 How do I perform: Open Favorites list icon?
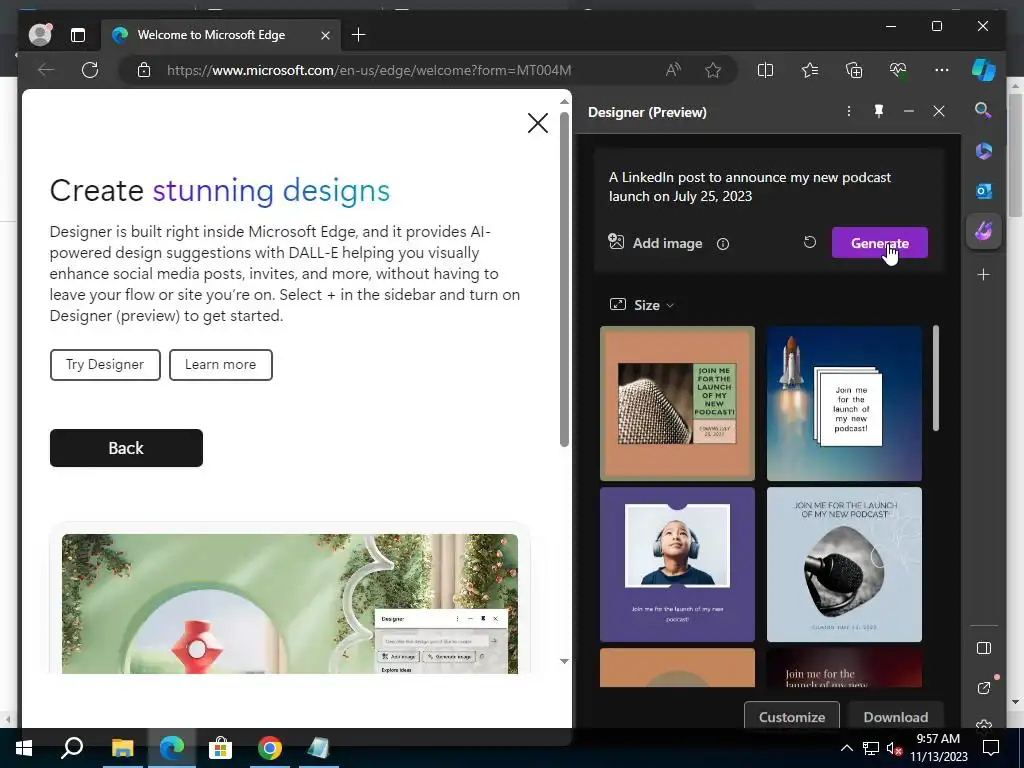tap(810, 70)
